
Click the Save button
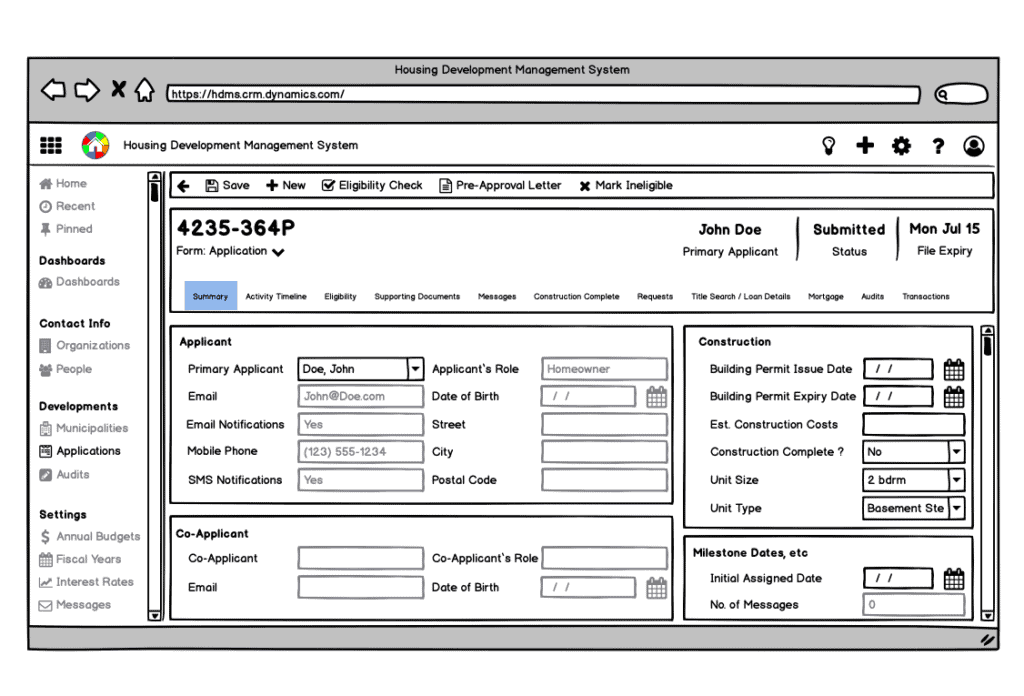point(227,186)
